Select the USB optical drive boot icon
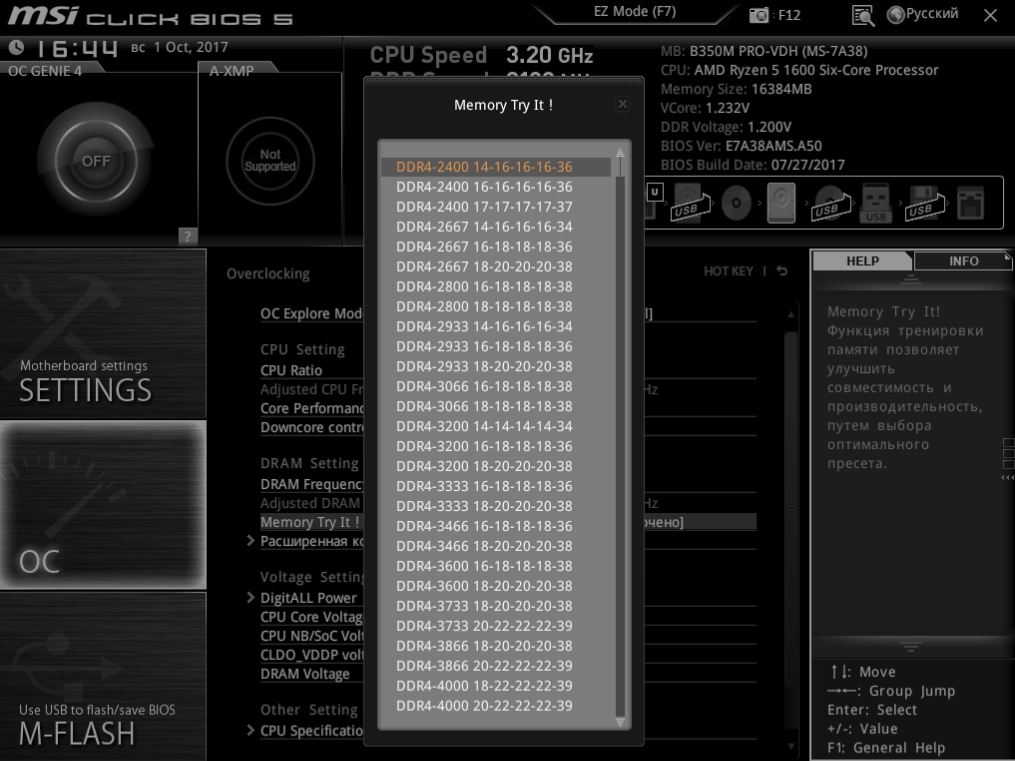 pos(829,203)
